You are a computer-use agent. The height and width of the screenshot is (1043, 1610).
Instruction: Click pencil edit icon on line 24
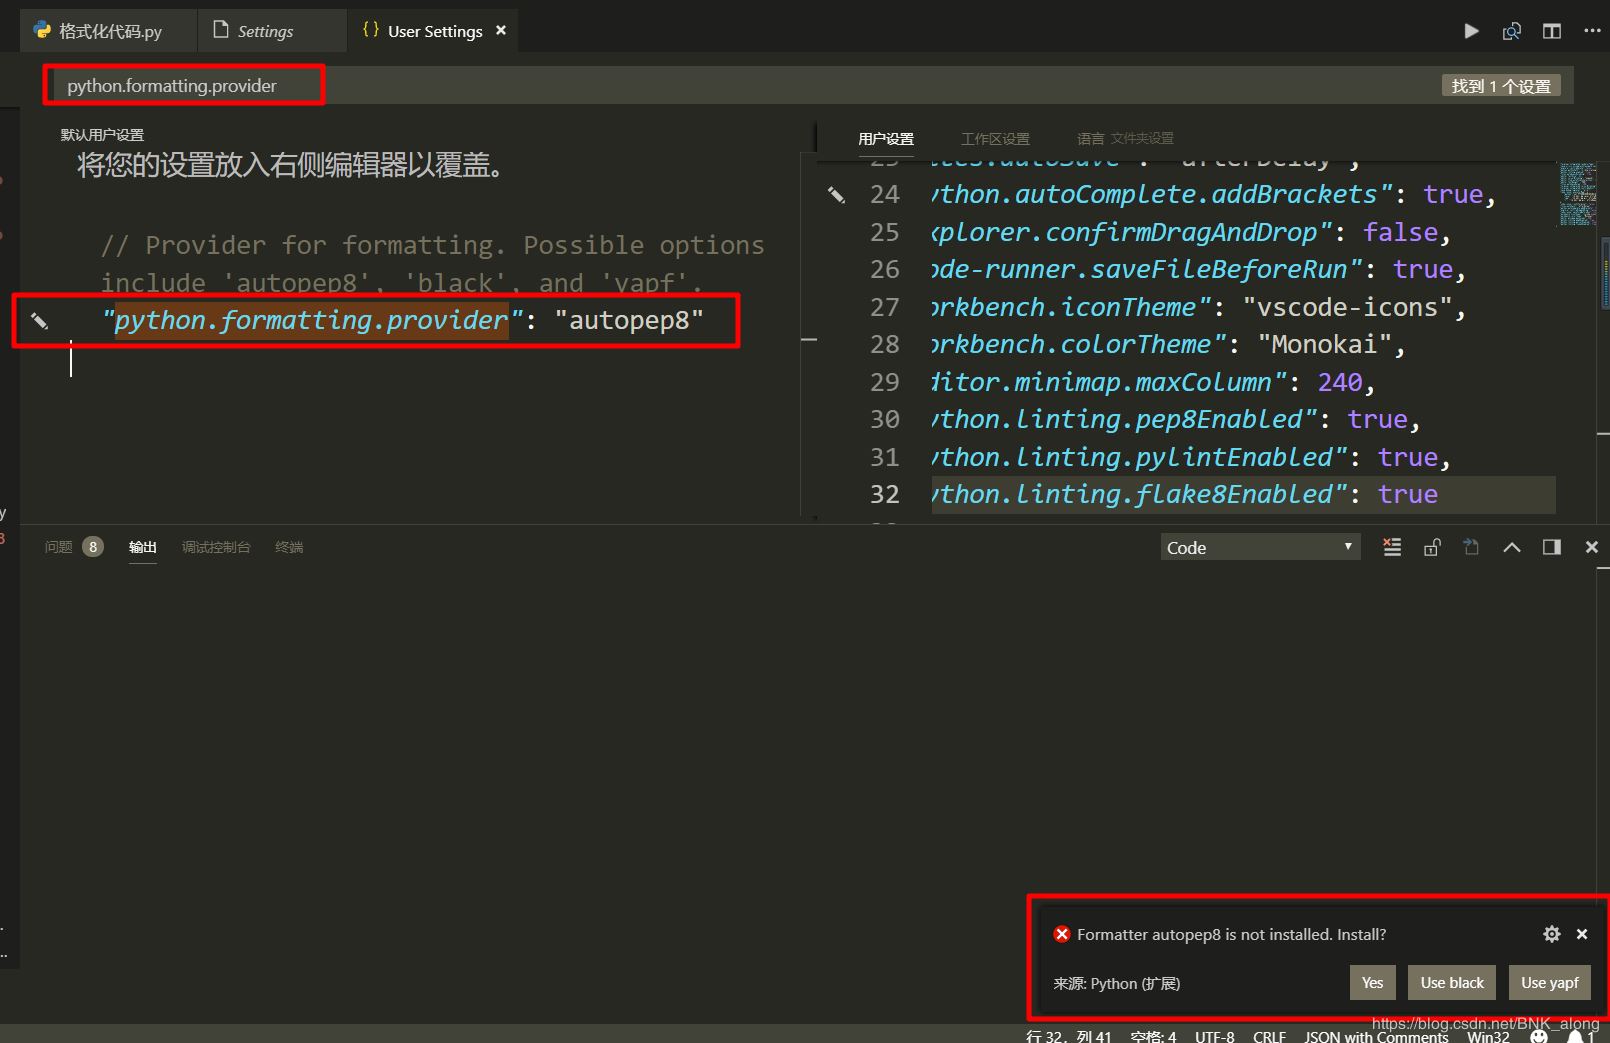836,195
